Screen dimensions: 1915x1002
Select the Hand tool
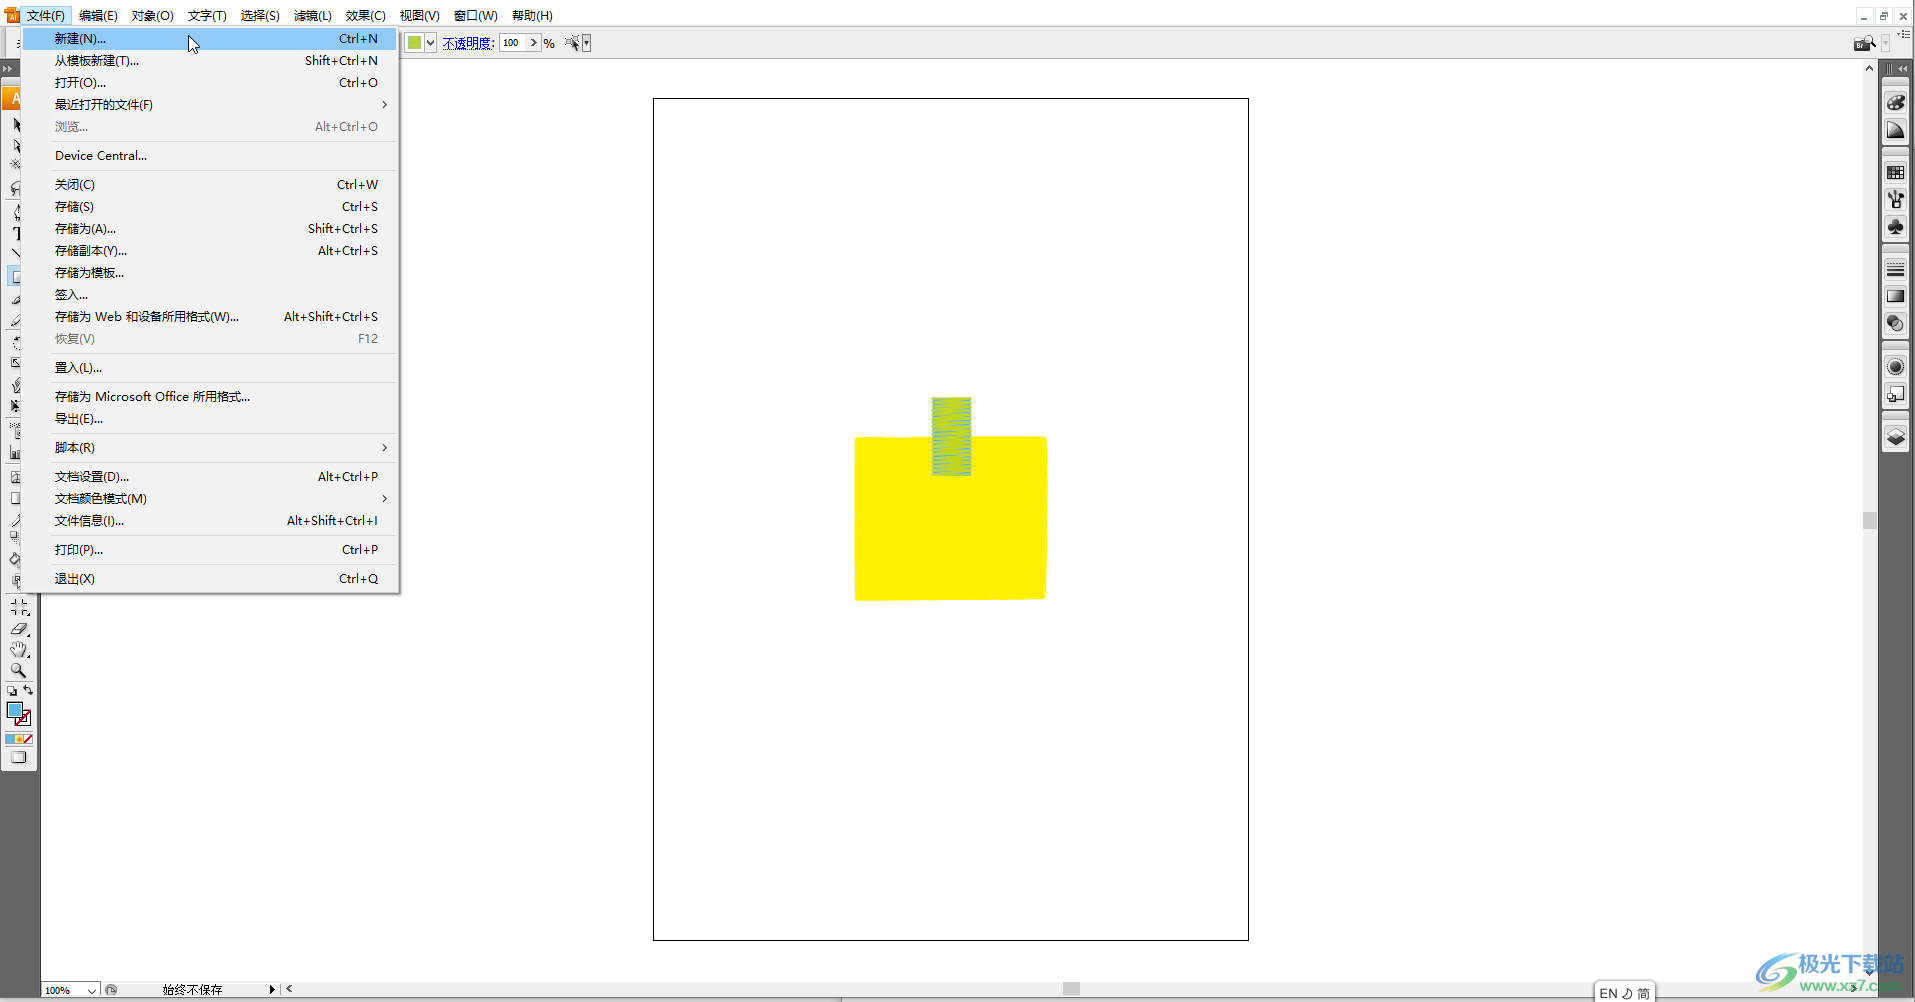pos(19,650)
